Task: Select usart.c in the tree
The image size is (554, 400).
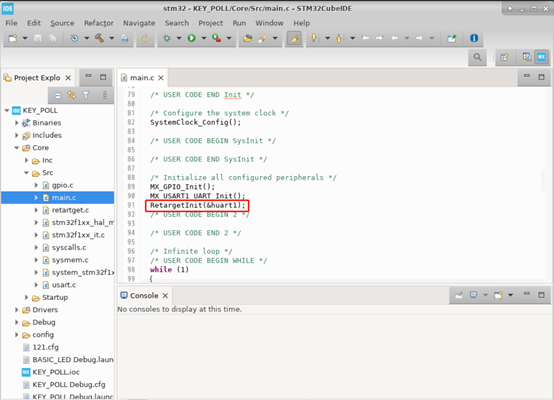Action: pos(64,285)
